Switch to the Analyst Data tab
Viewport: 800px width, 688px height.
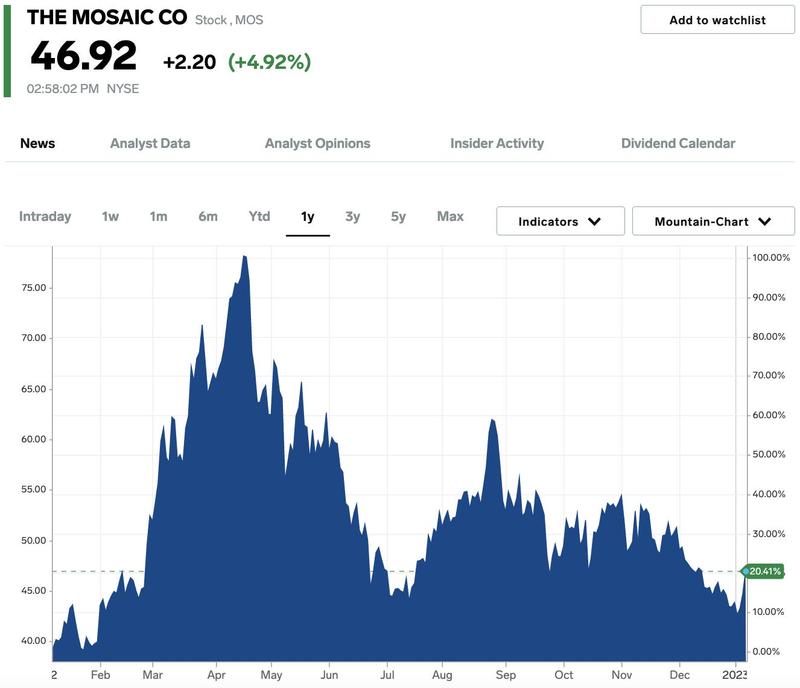[150, 143]
